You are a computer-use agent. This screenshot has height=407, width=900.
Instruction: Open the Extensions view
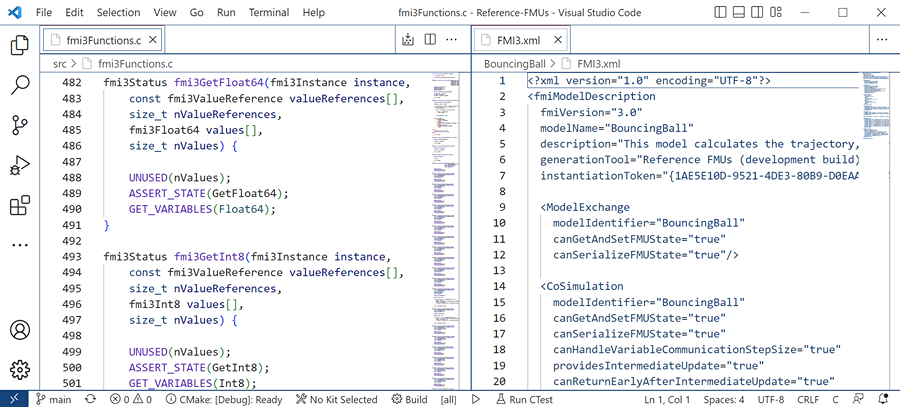click(x=20, y=205)
